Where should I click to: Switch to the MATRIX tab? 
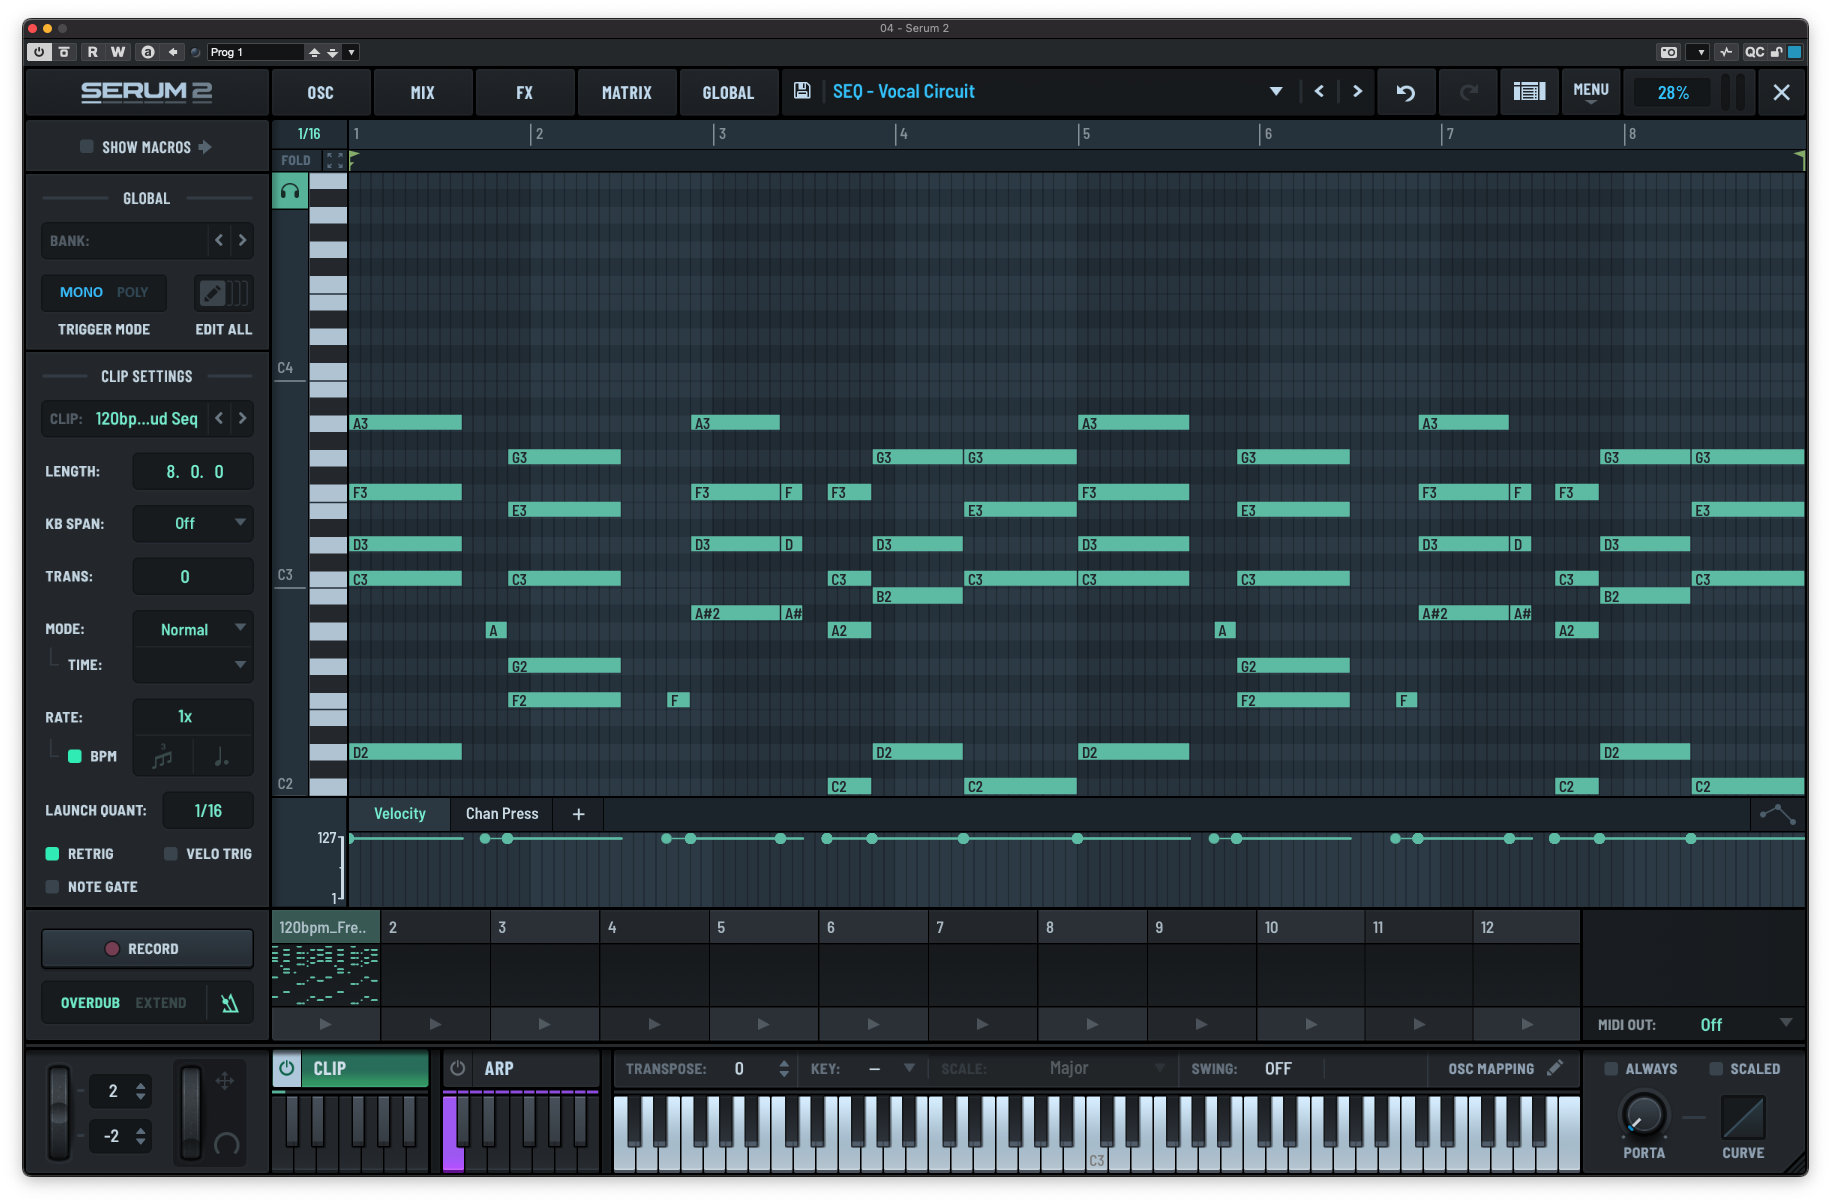(x=626, y=92)
